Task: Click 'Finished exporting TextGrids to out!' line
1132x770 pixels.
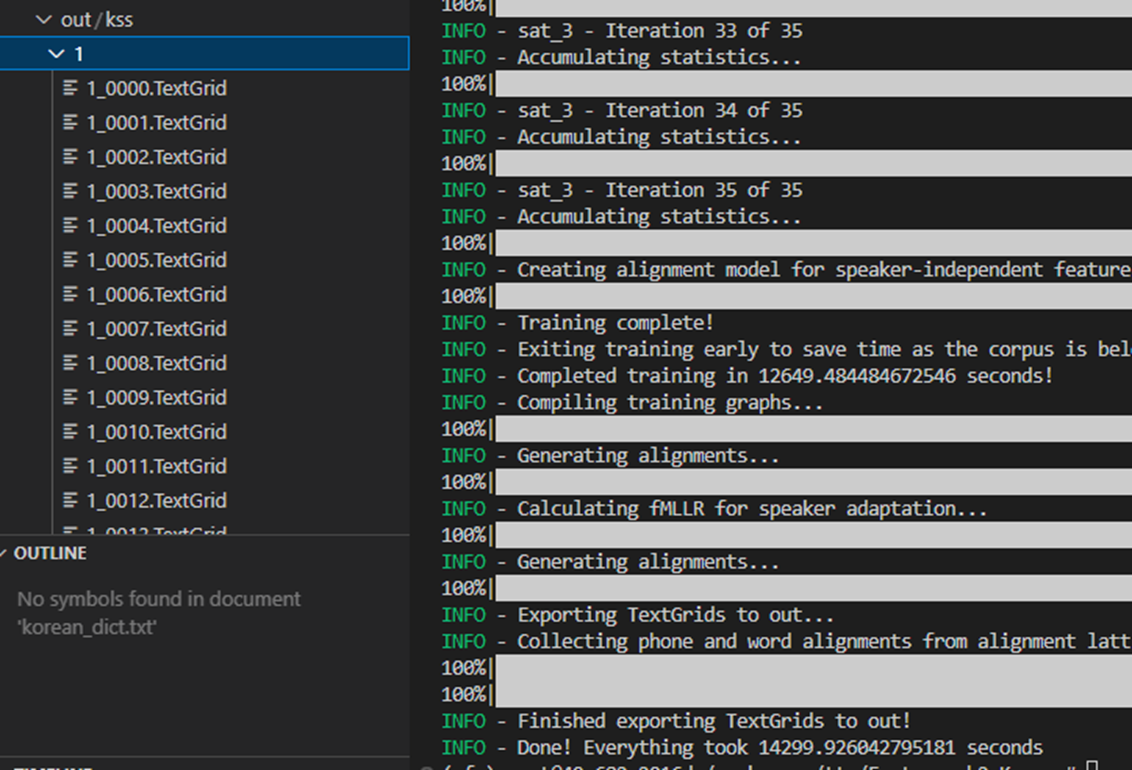Action: point(676,721)
